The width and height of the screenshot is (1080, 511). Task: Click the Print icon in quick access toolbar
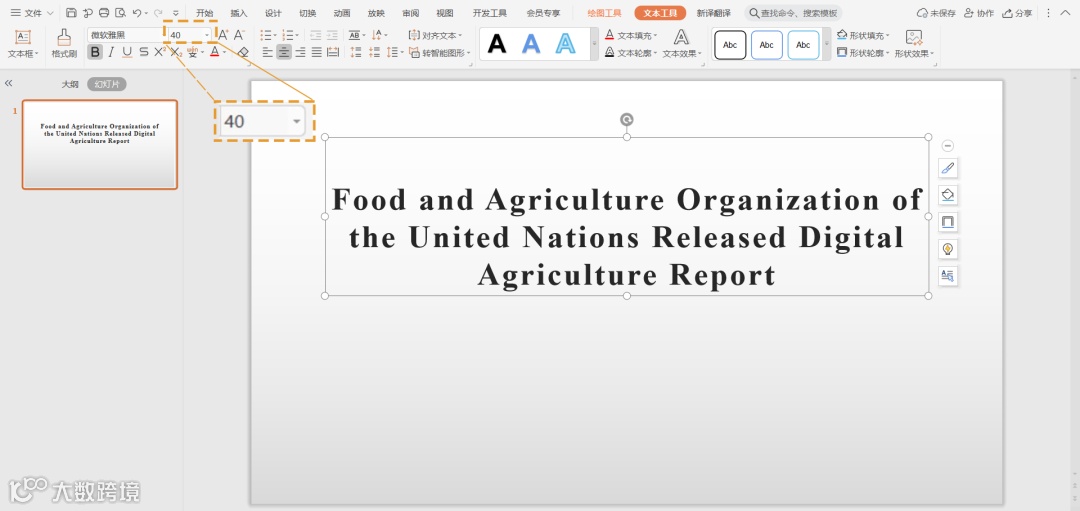pyautogui.click(x=104, y=12)
